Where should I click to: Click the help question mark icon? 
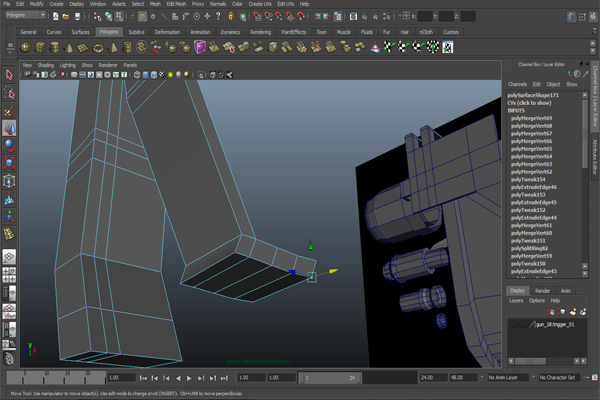click(218, 16)
